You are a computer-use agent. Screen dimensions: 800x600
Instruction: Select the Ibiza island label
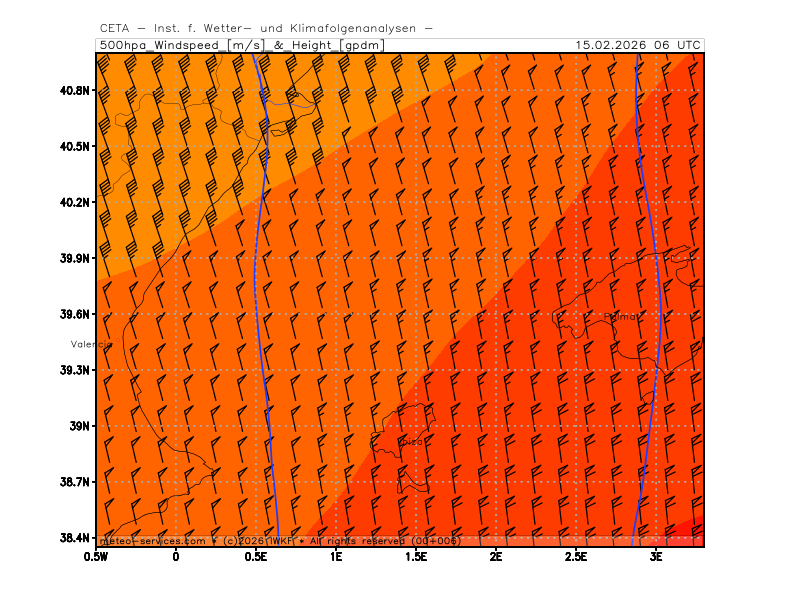click(x=412, y=441)
